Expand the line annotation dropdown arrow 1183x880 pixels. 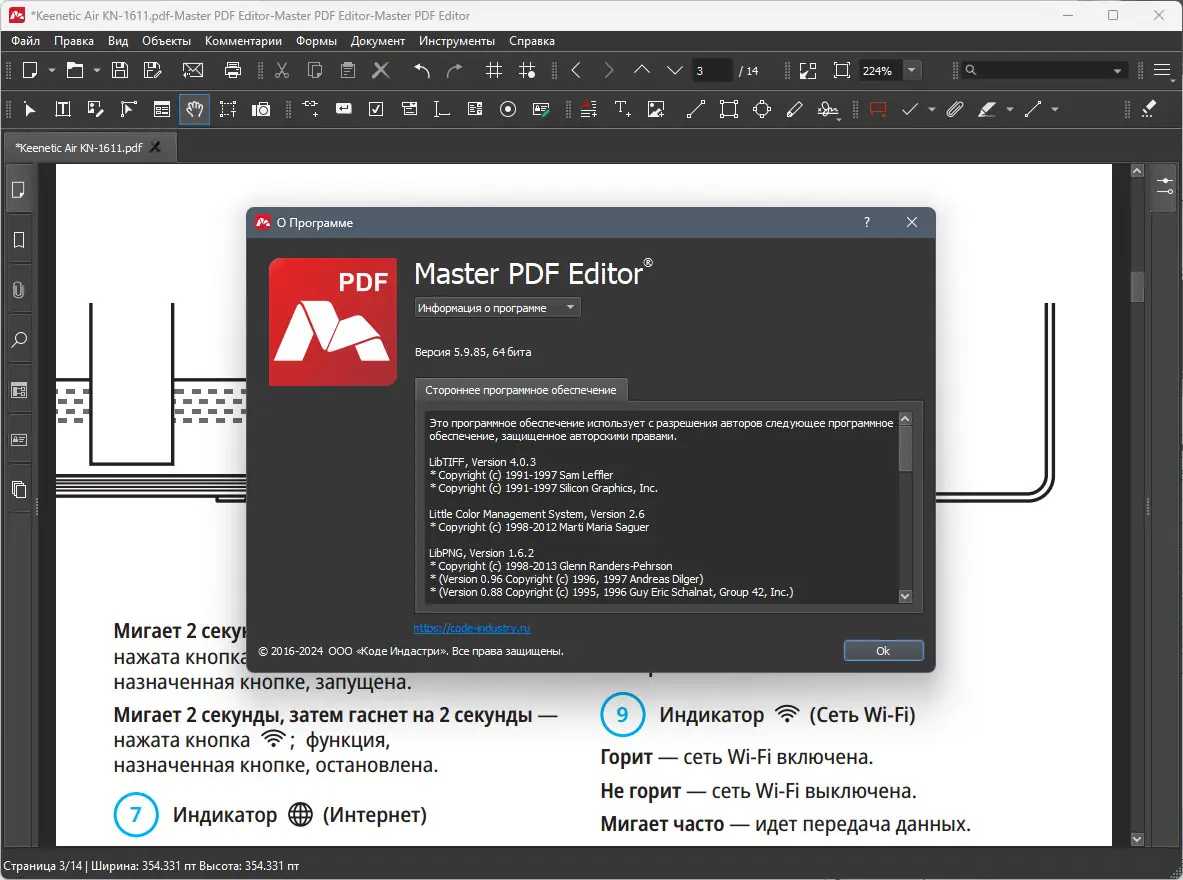(x=1055, y=109)
